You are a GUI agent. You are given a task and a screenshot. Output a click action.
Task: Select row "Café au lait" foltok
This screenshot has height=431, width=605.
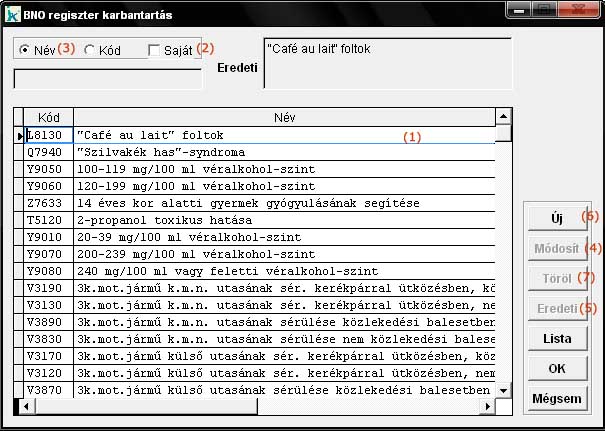(284, 135)
